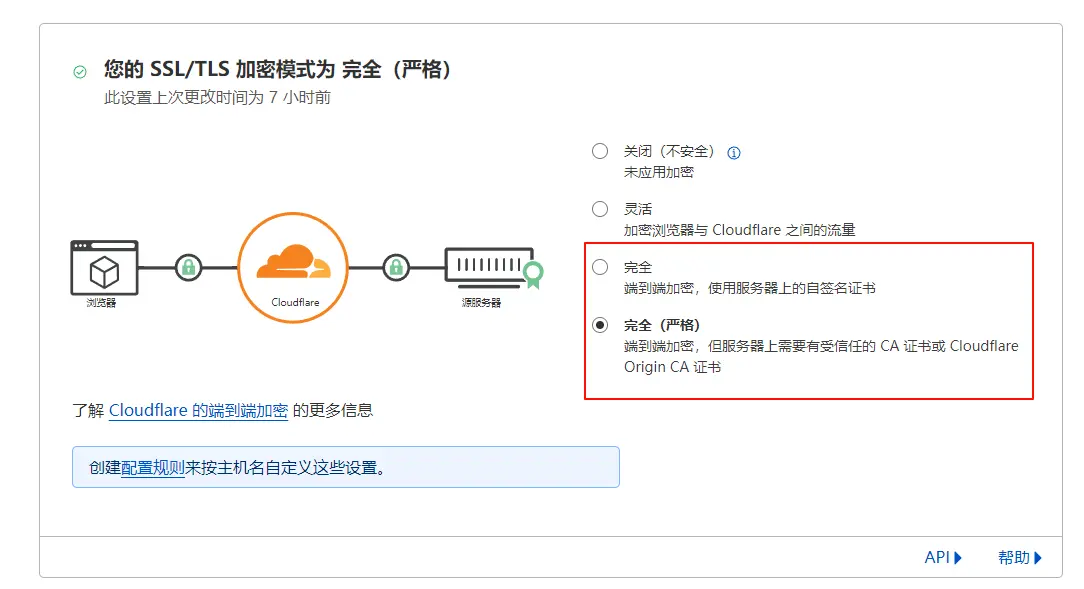Open the 配置规则 link
This screenshot has width=1084, height=589.
[153, 468]
